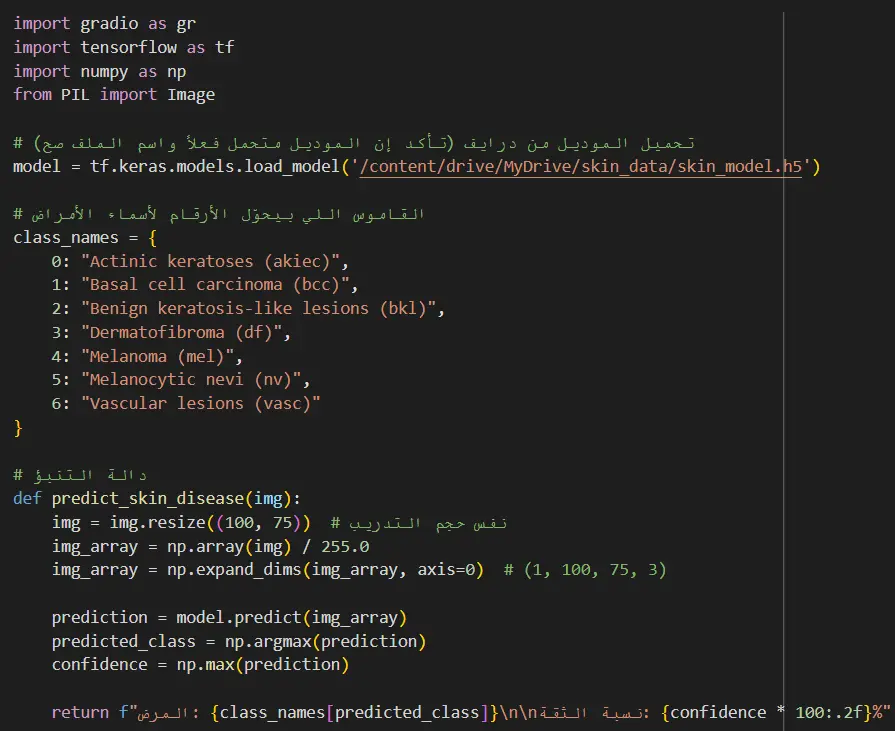Click the Arabic comment above model loading
Image resolution: width=895 pixels, height=731 pixels.
354,143
